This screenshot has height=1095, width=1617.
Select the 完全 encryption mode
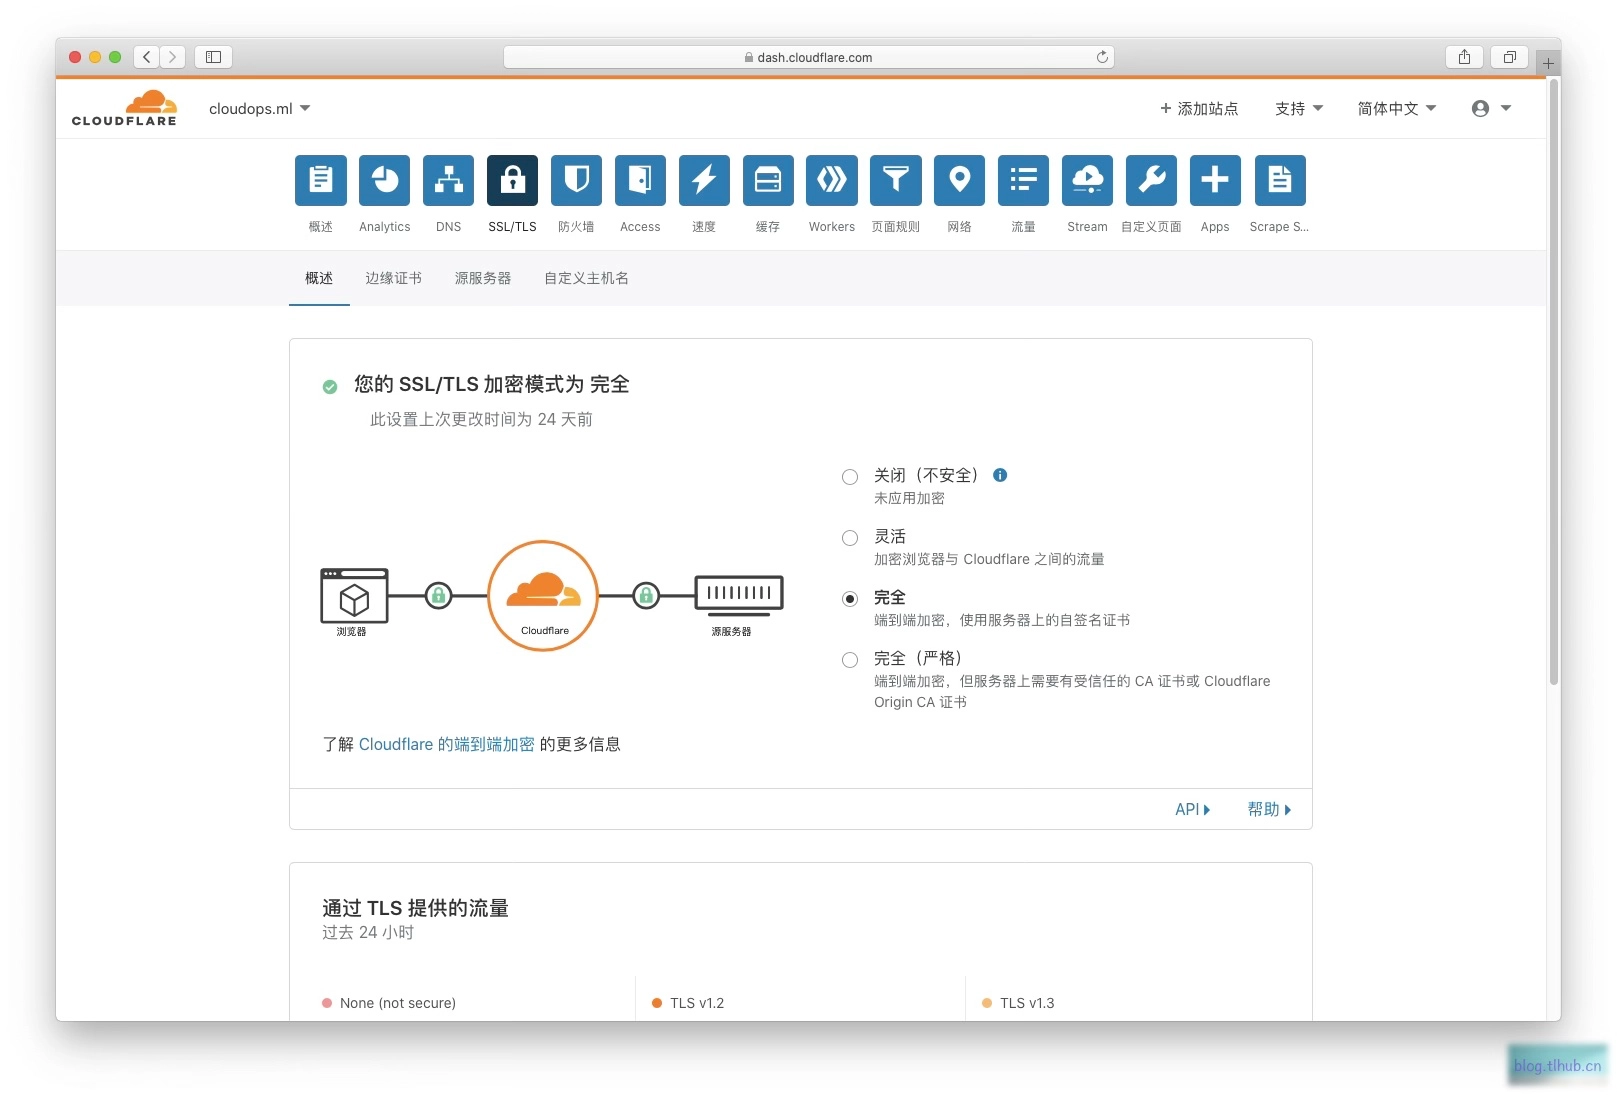tap(850, 599)
